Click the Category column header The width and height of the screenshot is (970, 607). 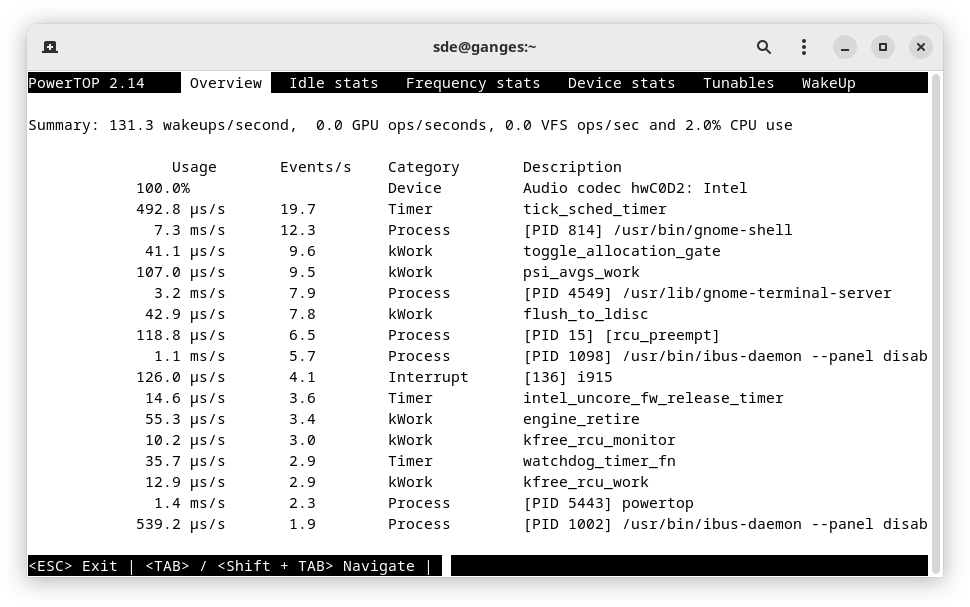(424, 167)
